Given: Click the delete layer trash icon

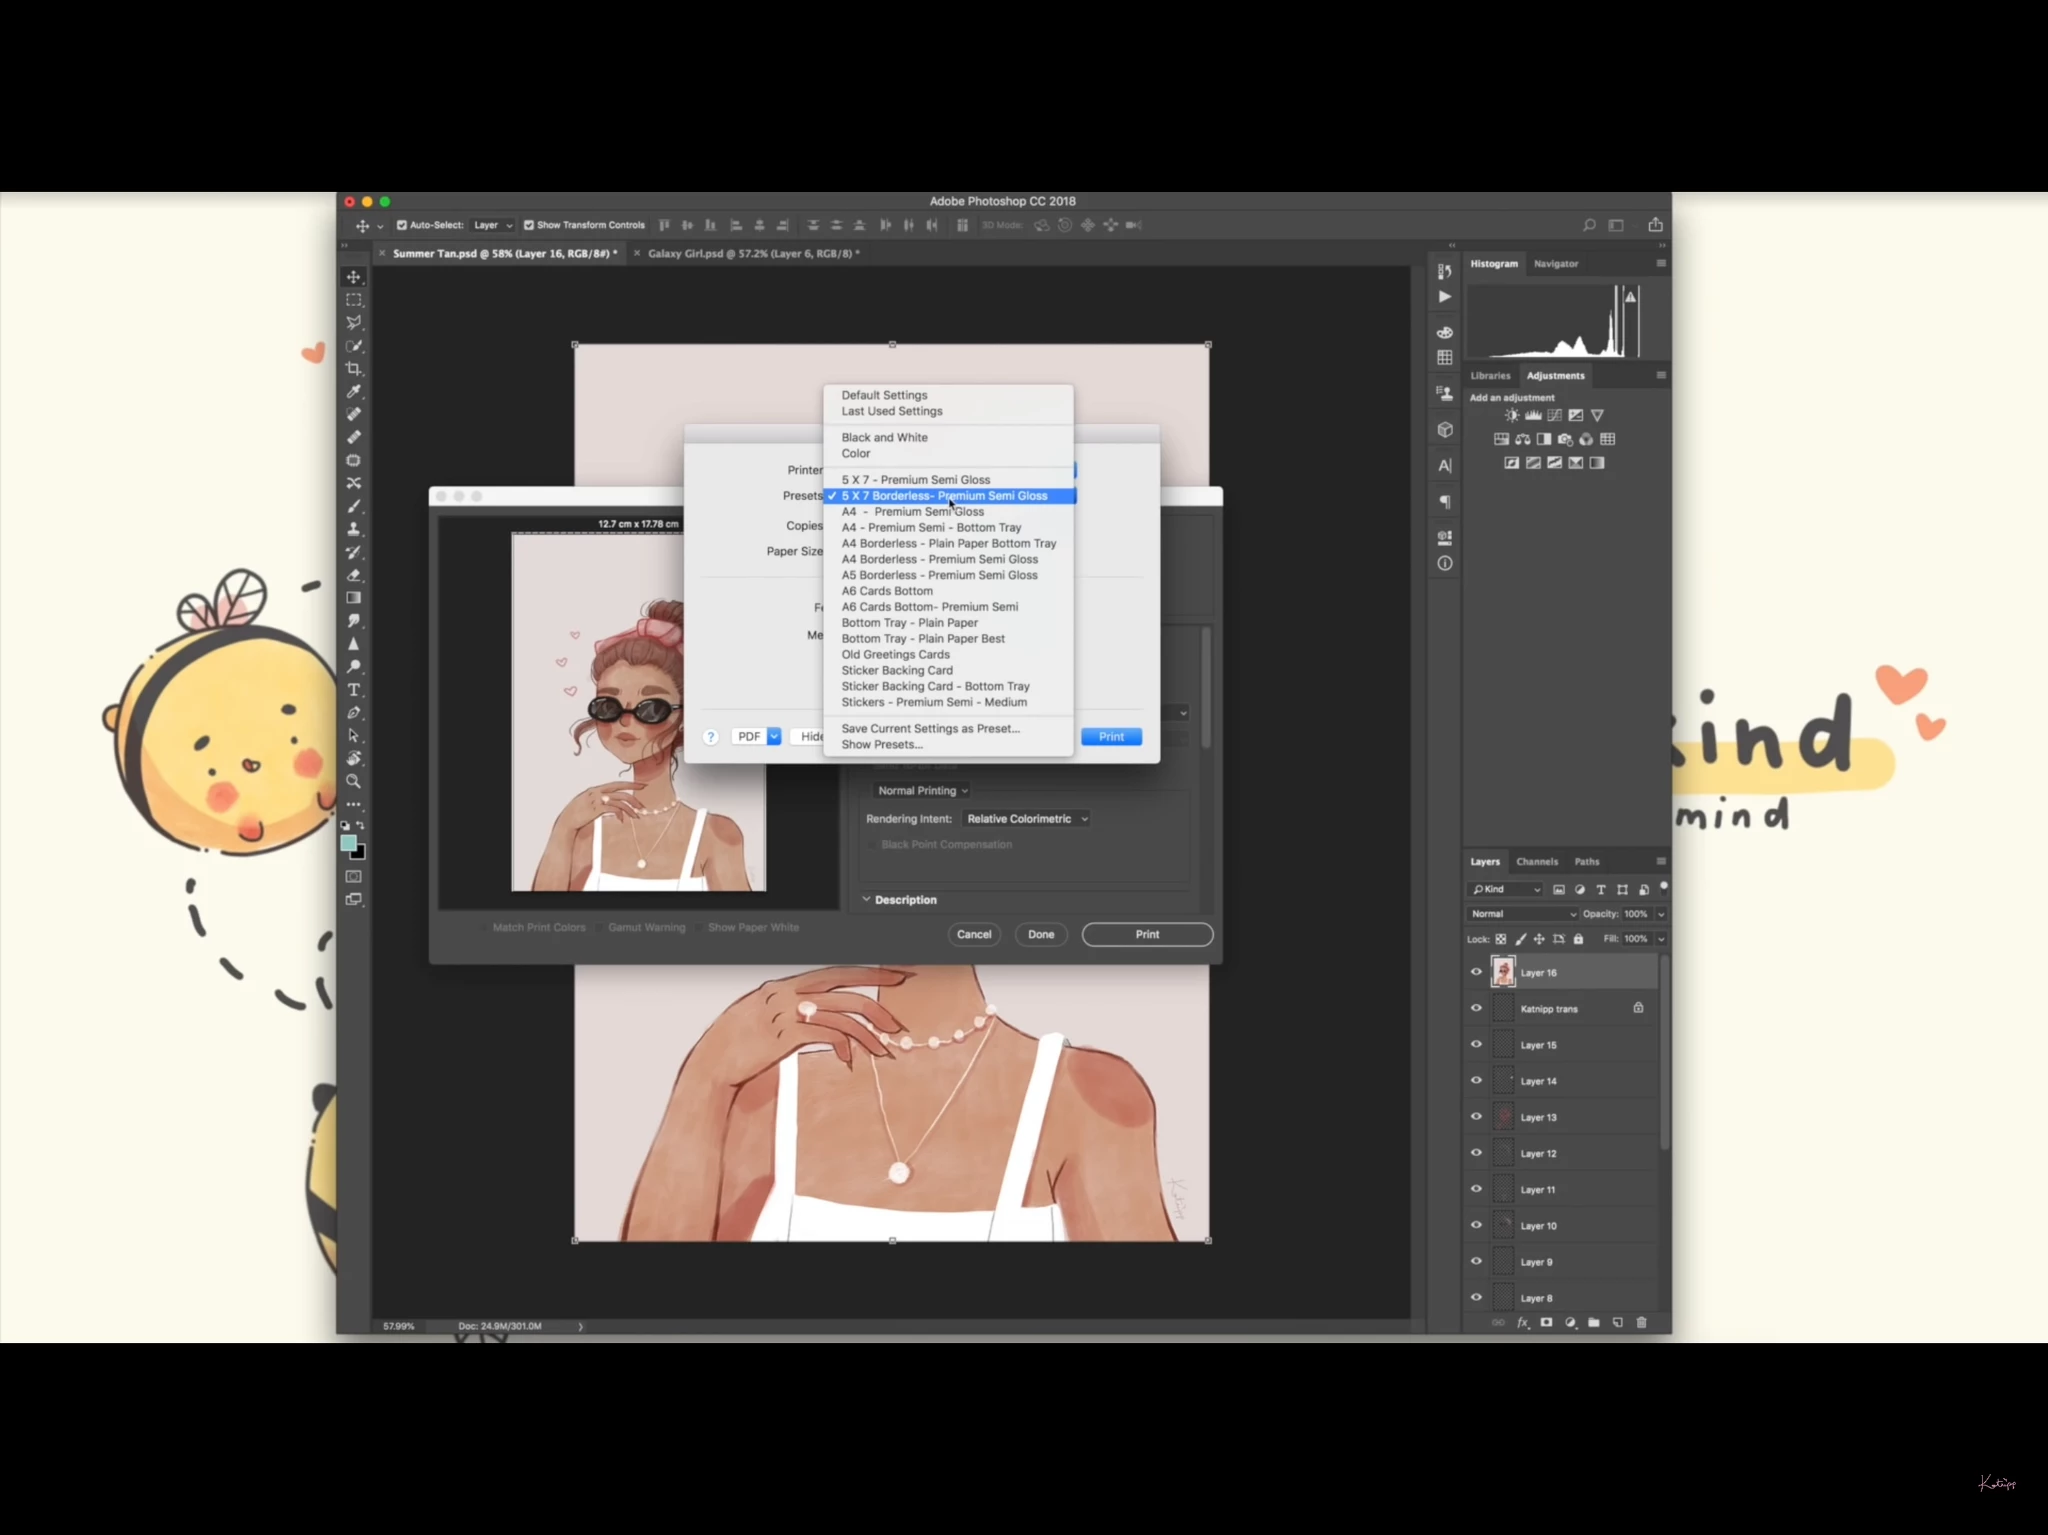Looking at the screenshot, I should 1641,1322.
